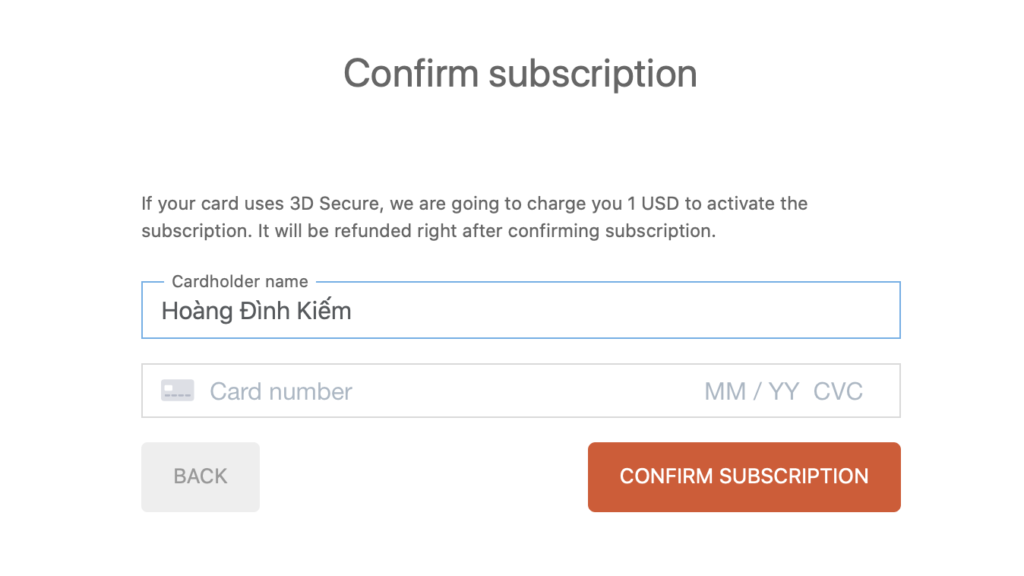Click the refund sentence in the notice

(487, 231)
